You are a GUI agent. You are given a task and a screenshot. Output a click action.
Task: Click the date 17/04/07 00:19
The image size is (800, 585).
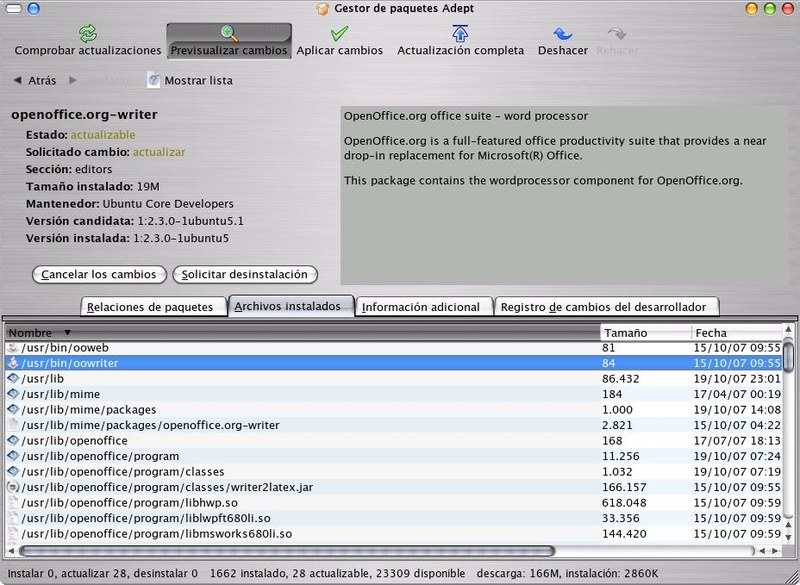tap(737, 394)
